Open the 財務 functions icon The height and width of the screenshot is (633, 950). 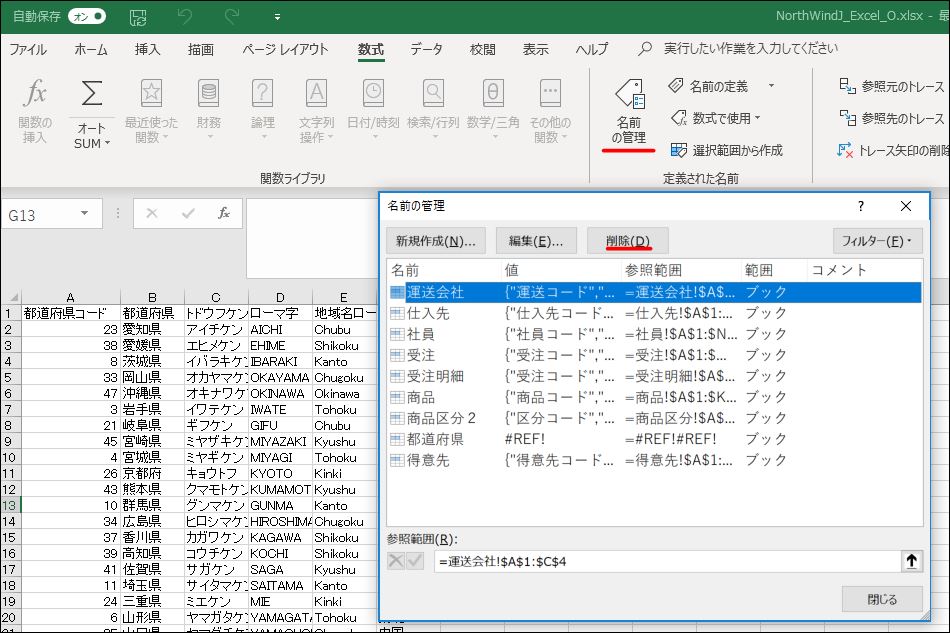pyautogui.click(x=208, y=93)
